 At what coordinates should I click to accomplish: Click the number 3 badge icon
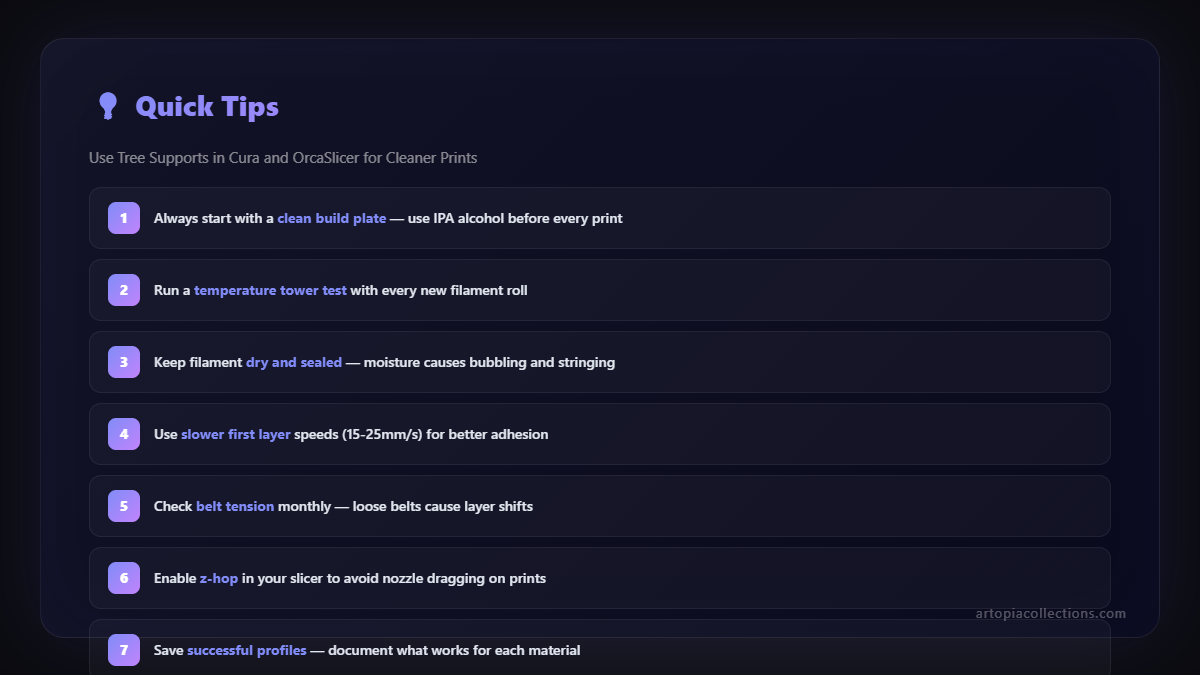(x=124, y=362)
